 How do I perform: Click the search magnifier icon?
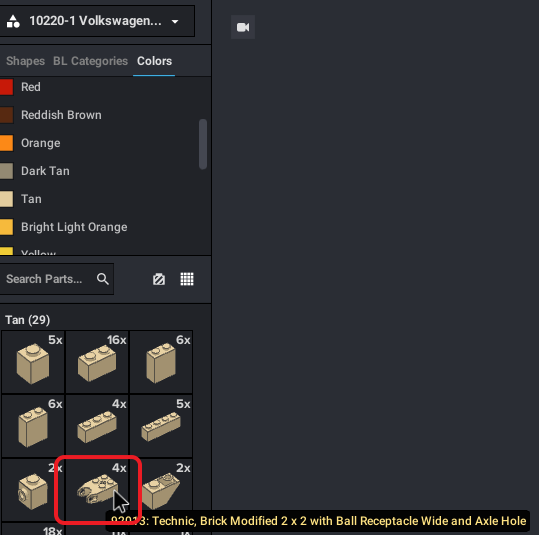pos(102,279)
